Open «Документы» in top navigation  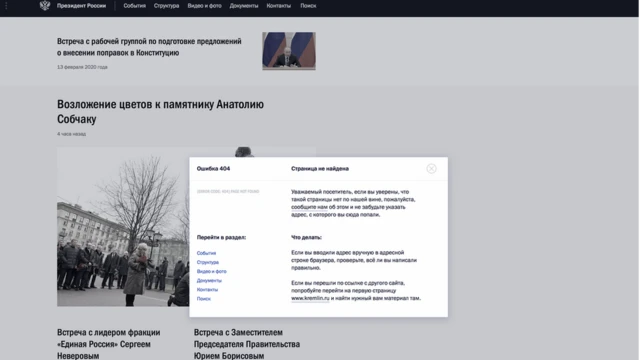pyautogui.click(x=244, y=6)
